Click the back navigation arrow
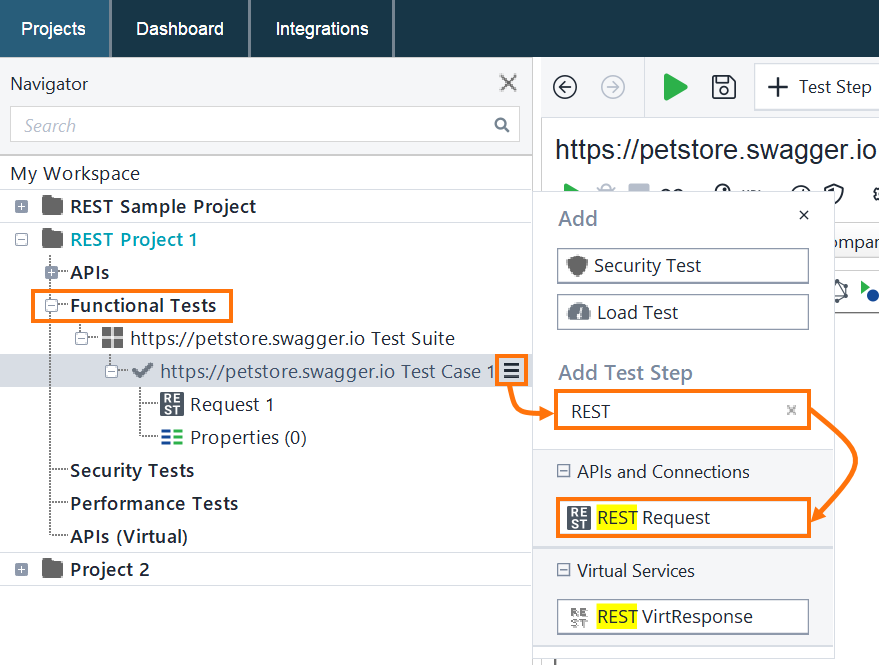Image resolution: width=879 pixels, height=665 pixels. click(x=565, y=87)
